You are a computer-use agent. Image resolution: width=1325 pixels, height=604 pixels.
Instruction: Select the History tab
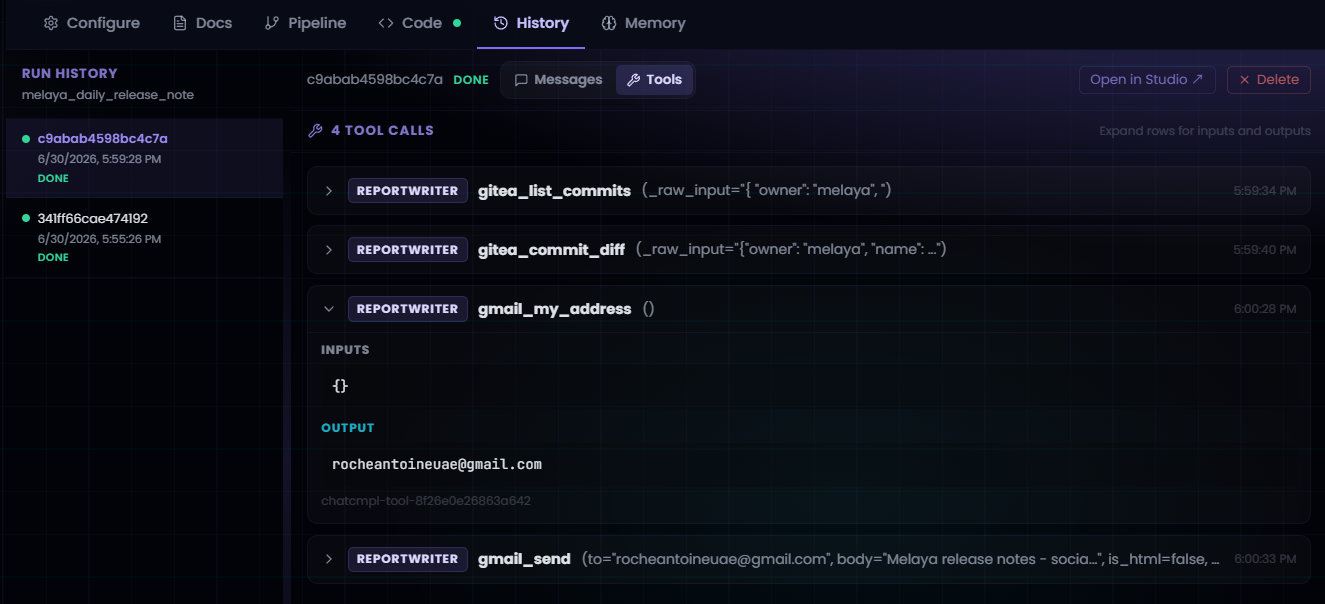[531, 23]
